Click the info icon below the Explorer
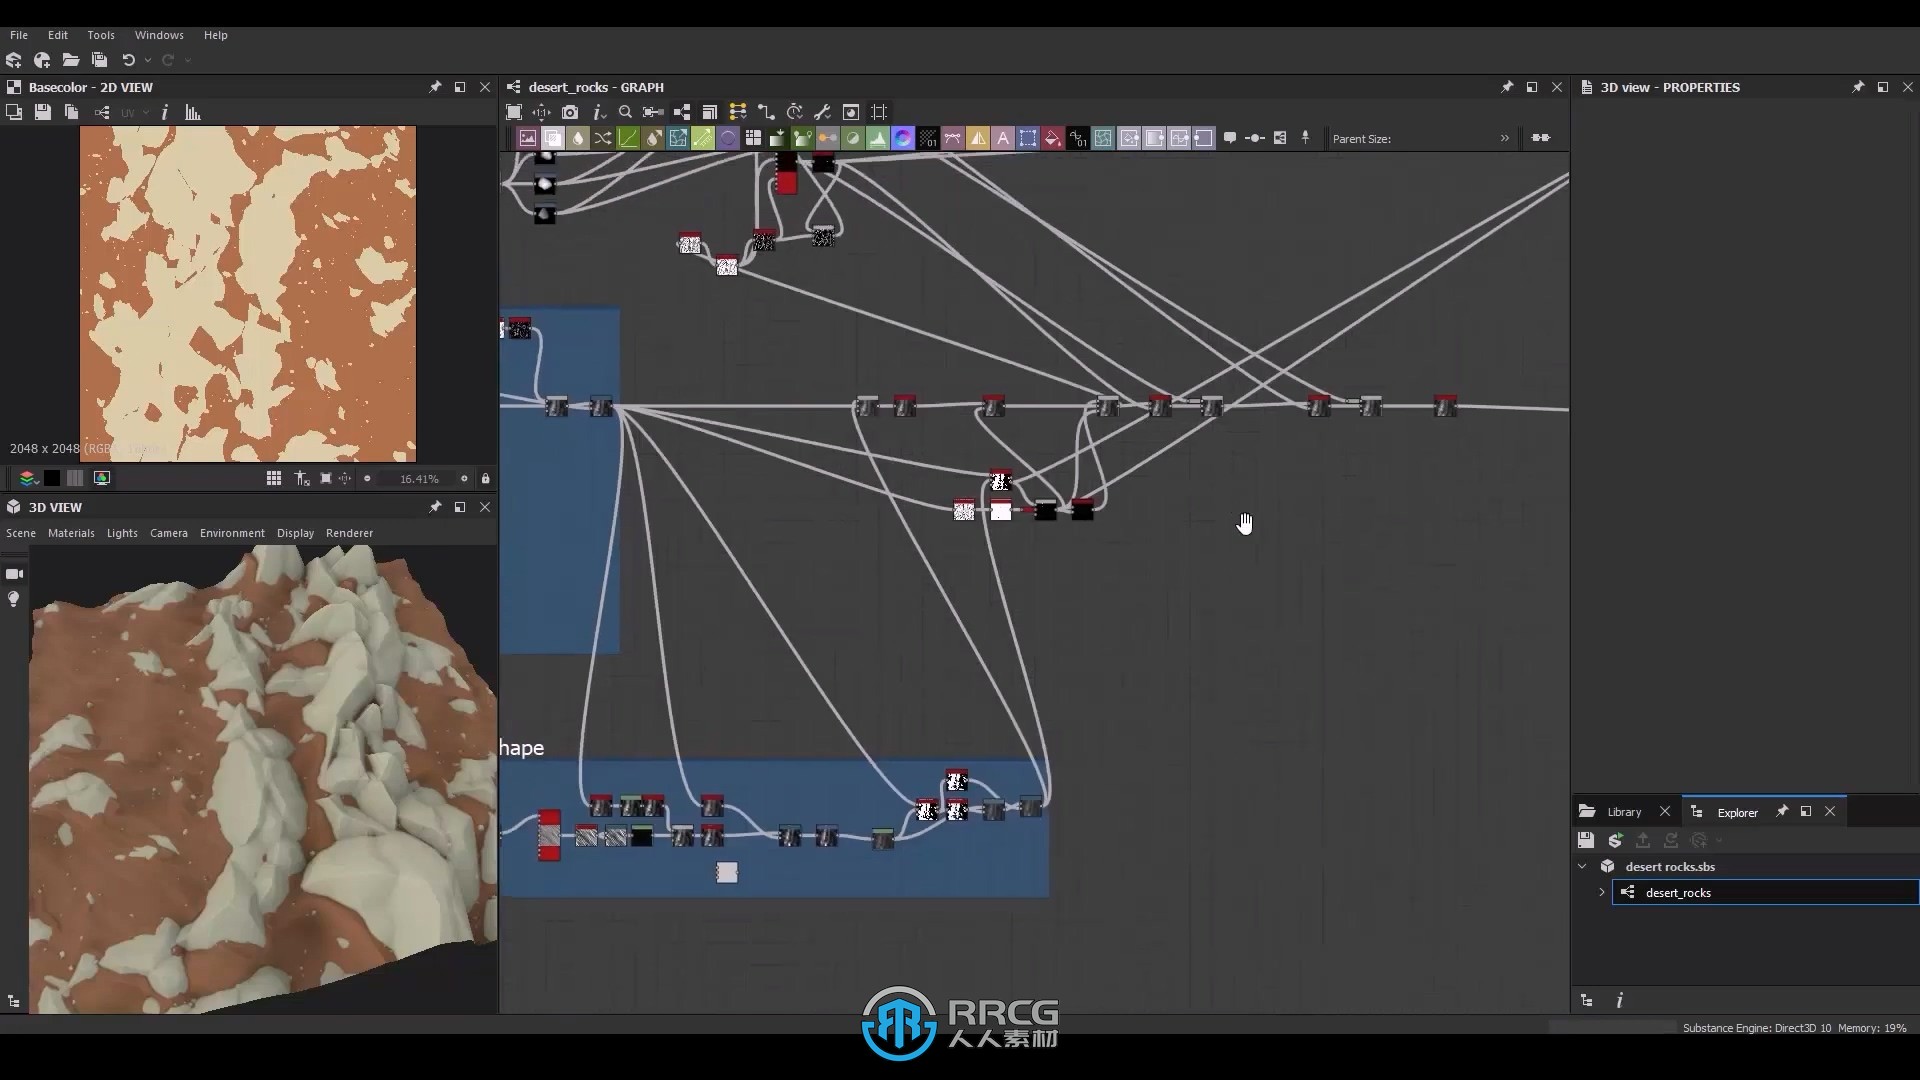The height and width of the screenshot is (1080, 1920). point(1619,1000)
